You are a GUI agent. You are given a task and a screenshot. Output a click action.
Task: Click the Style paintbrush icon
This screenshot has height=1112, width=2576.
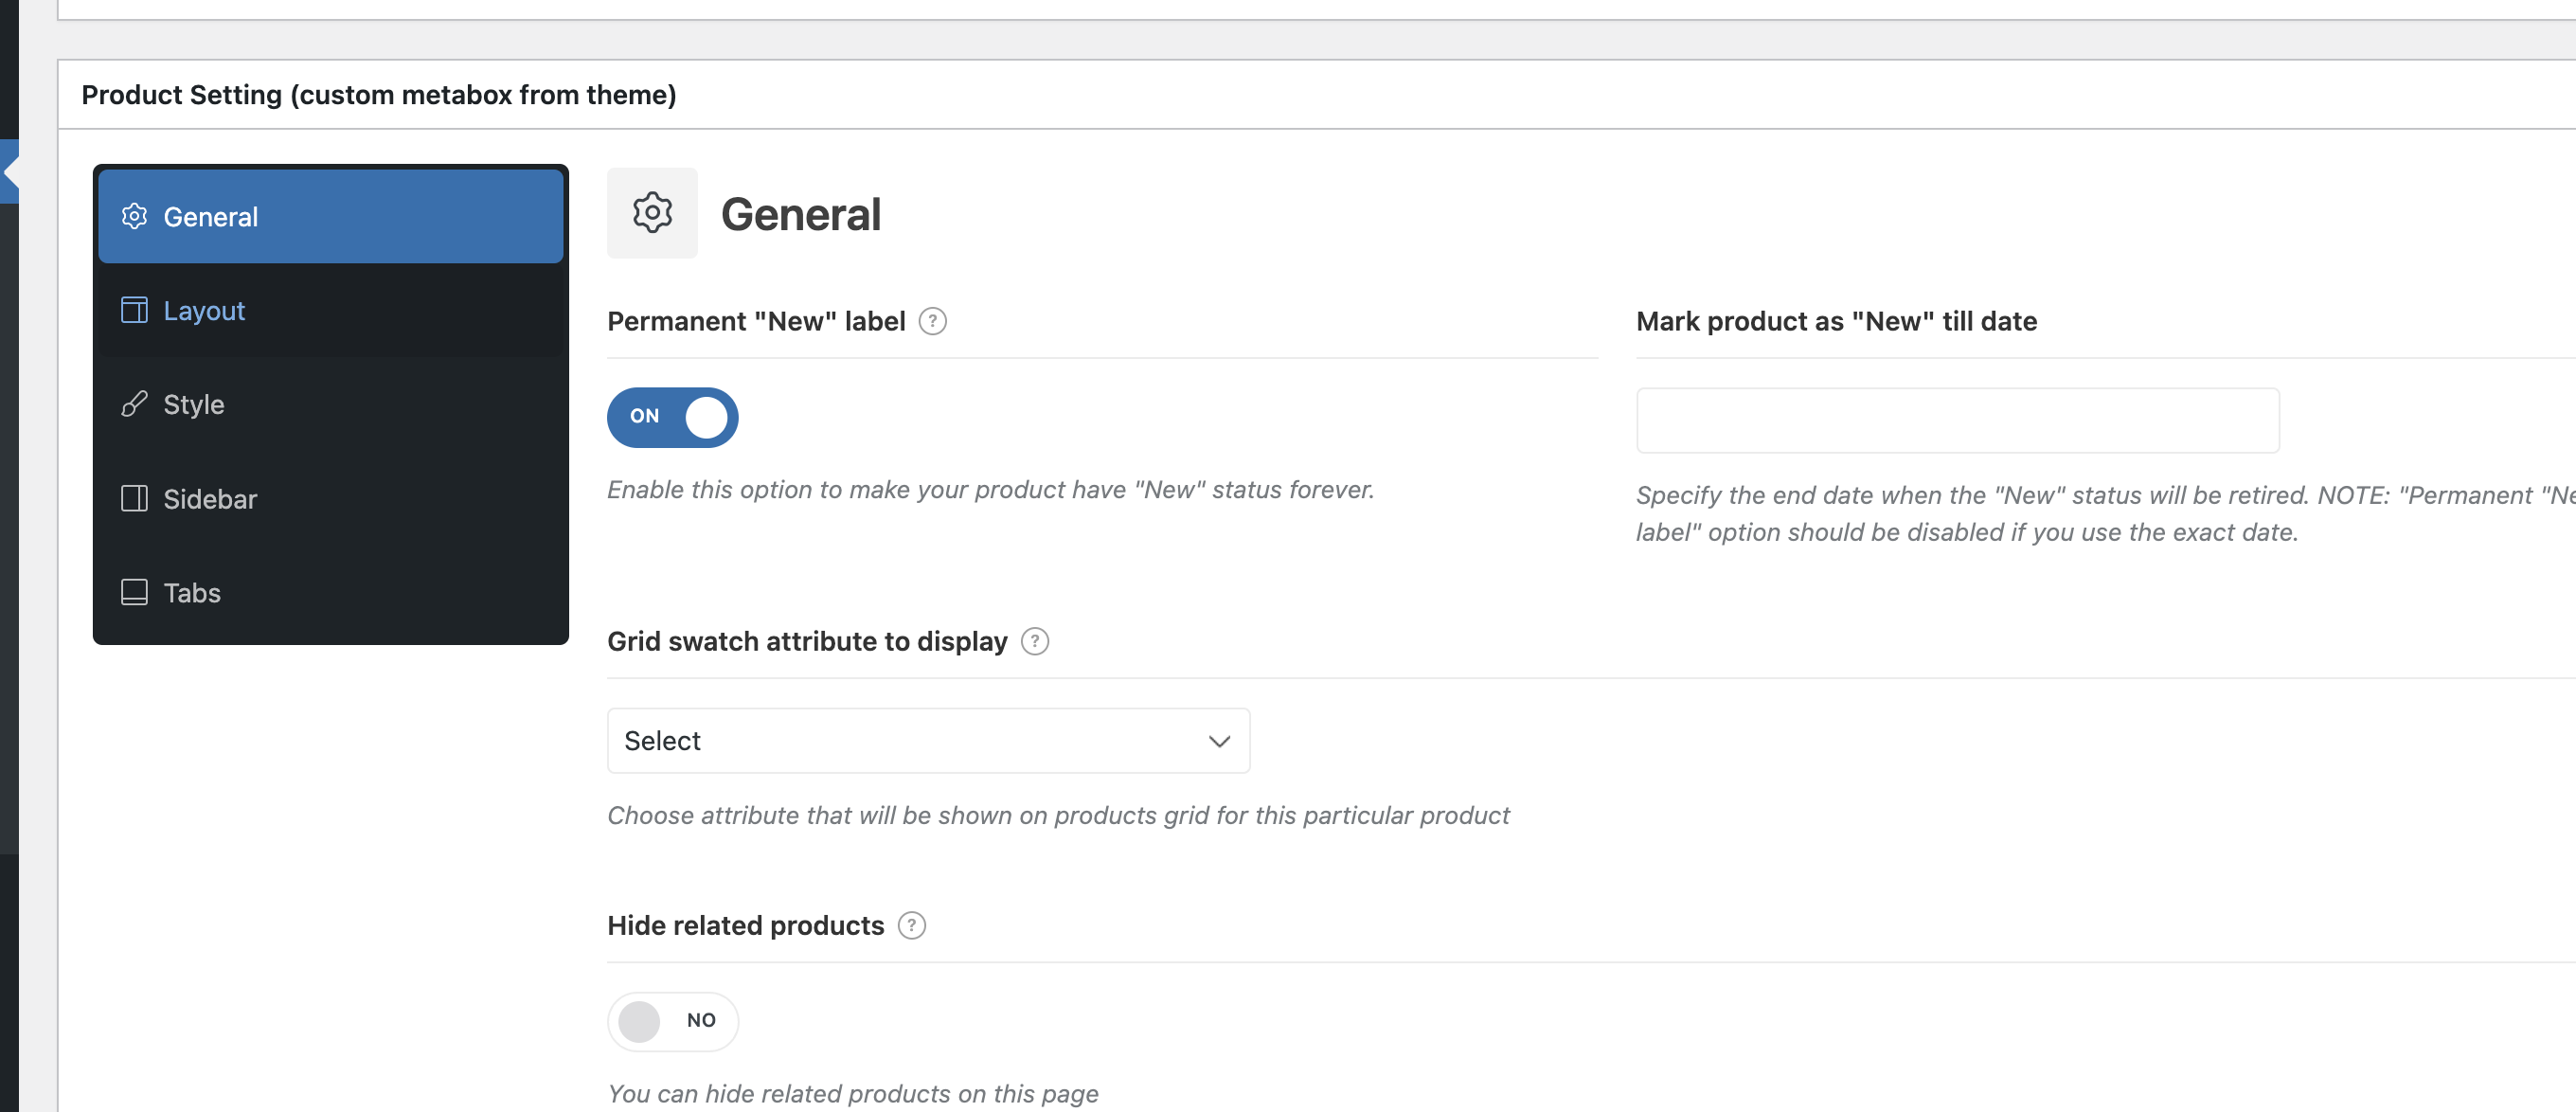click(x=134, y=404)
